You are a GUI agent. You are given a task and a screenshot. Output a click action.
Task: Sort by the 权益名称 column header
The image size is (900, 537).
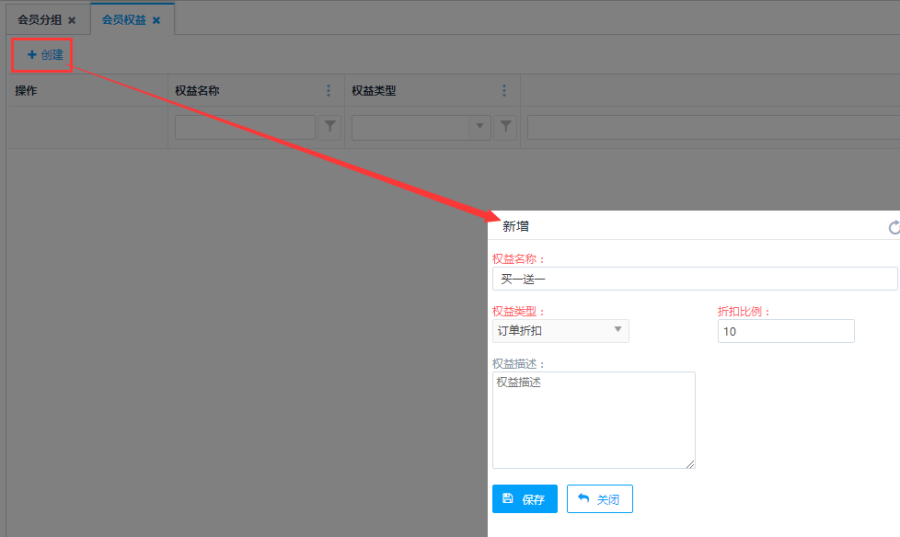pyautogui.click(x=197, y=91)
